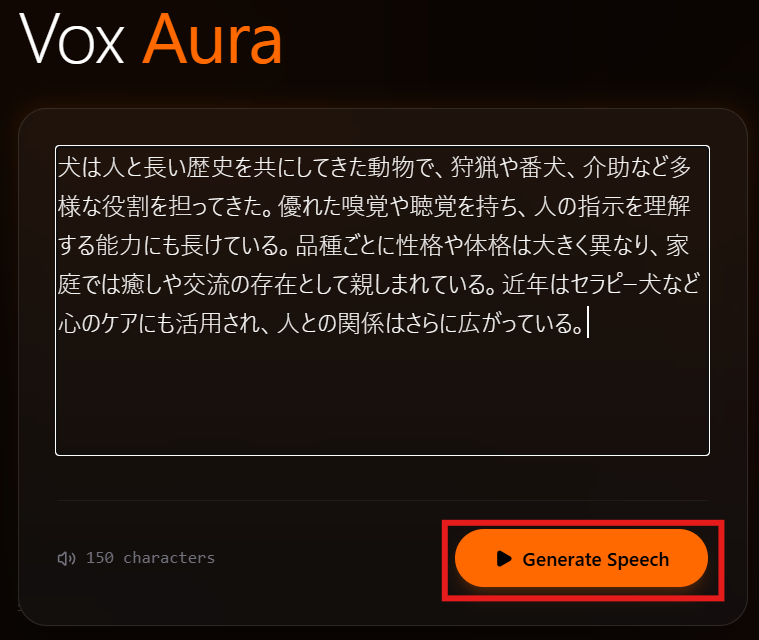Click "狩猟や番犬" in the first text line

click(x=508, y=168)
